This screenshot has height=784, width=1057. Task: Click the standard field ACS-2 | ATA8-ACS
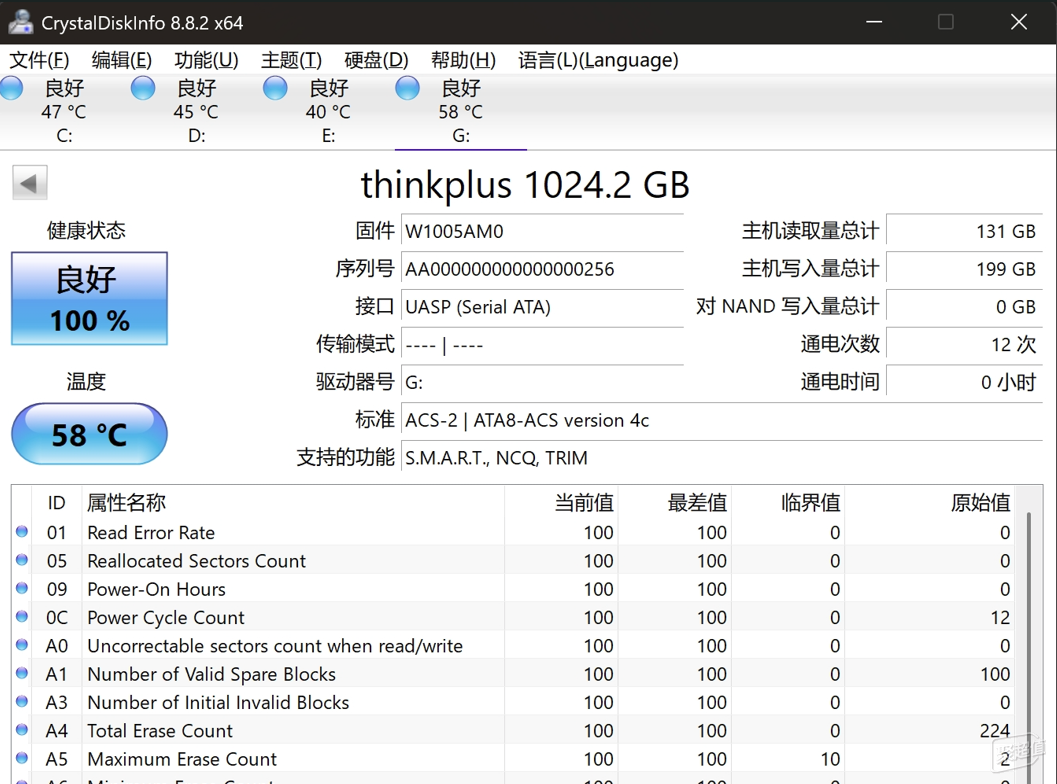(x=722, y=420)
